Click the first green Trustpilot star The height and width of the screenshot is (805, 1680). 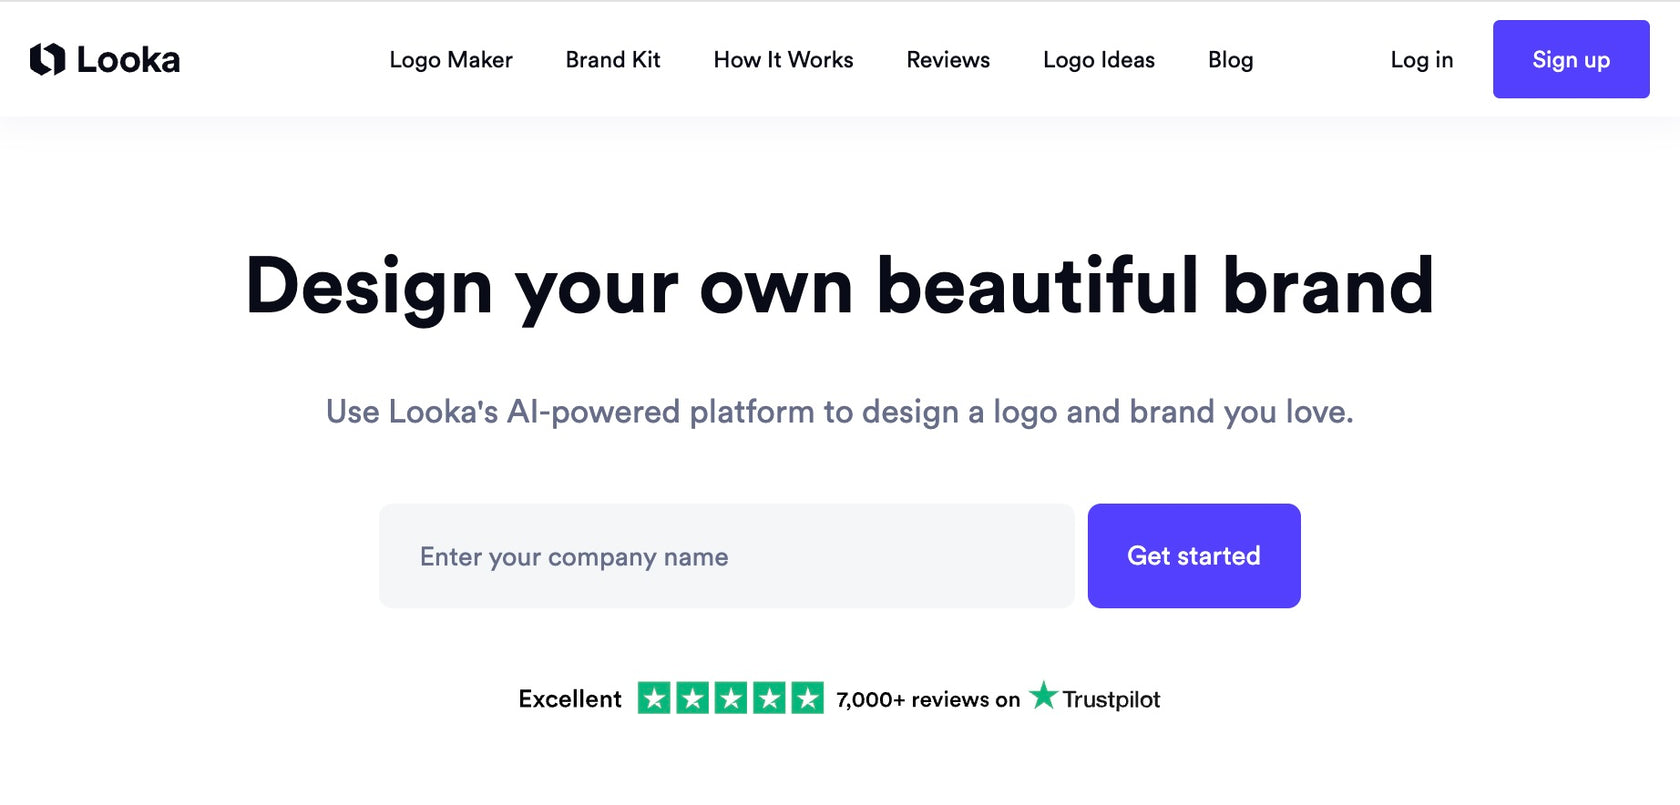coord(654,698)
